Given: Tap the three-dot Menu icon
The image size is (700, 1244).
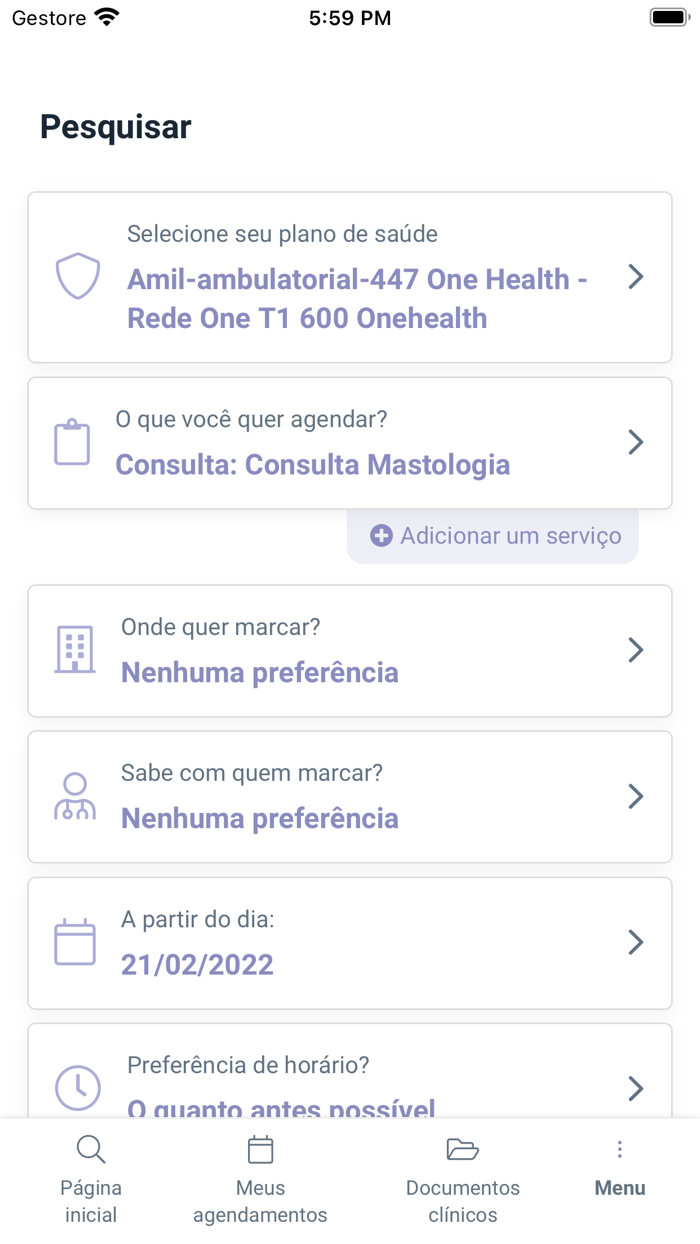Looking at the screenshot, I should pyautogui.click(x=620, y=1149).
